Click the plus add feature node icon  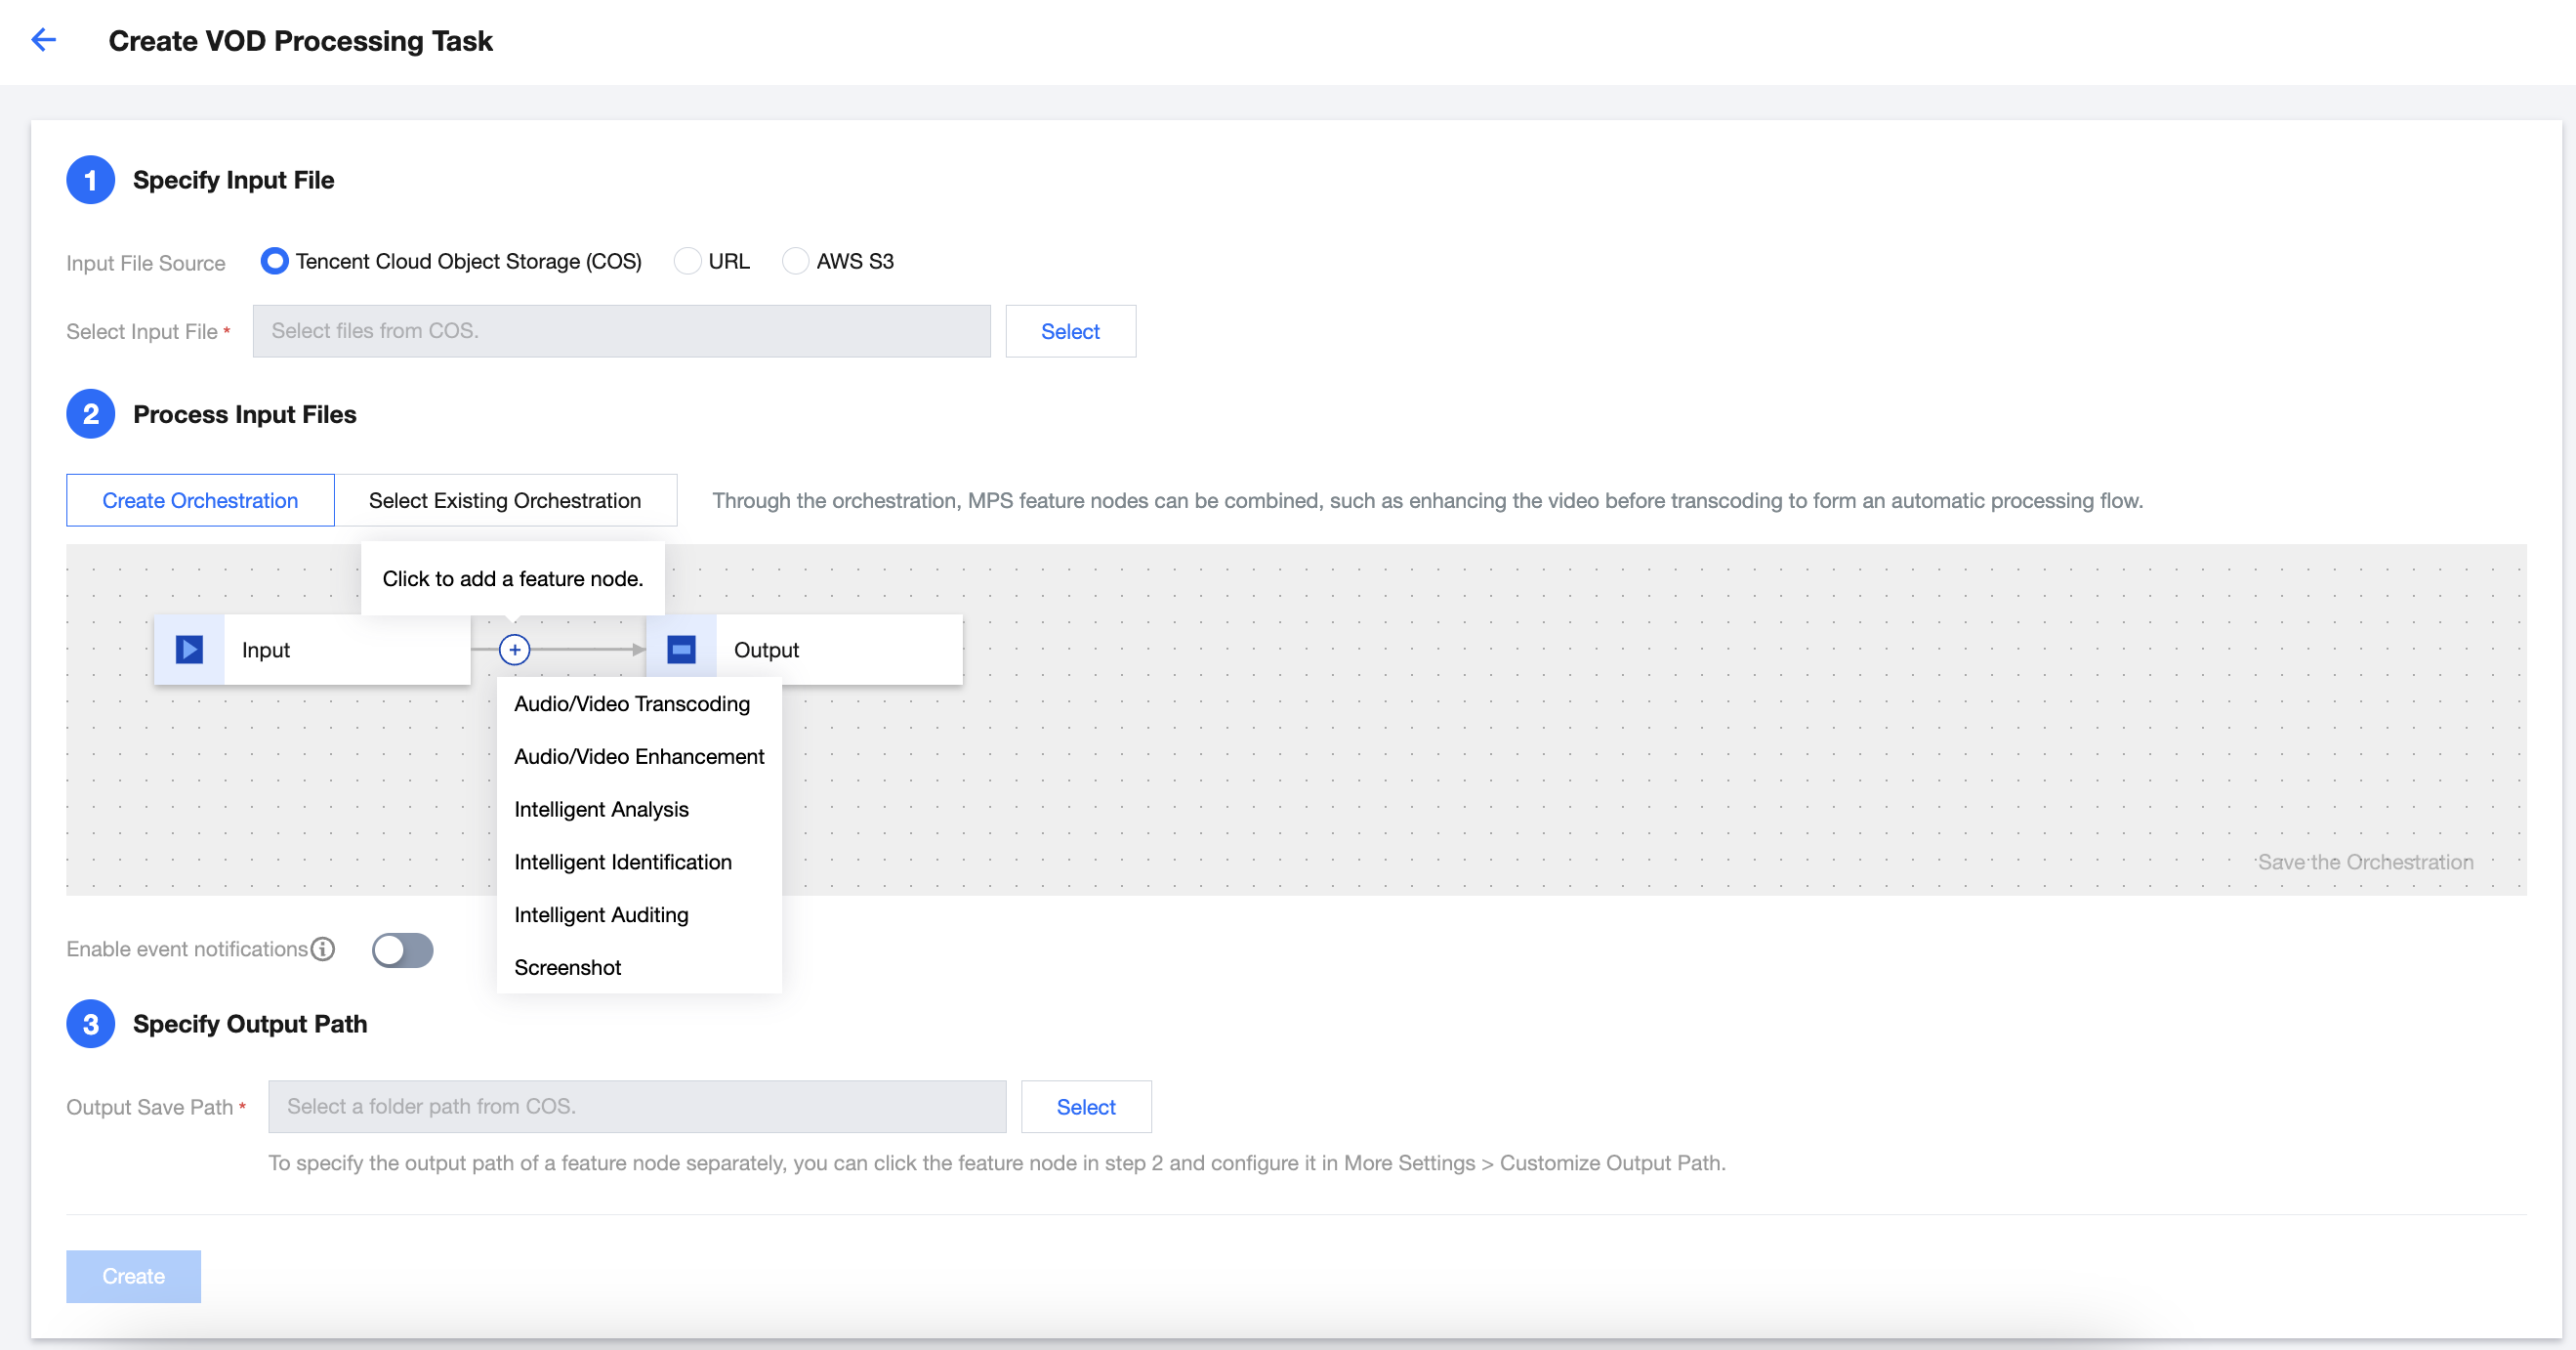click(514, 650)
